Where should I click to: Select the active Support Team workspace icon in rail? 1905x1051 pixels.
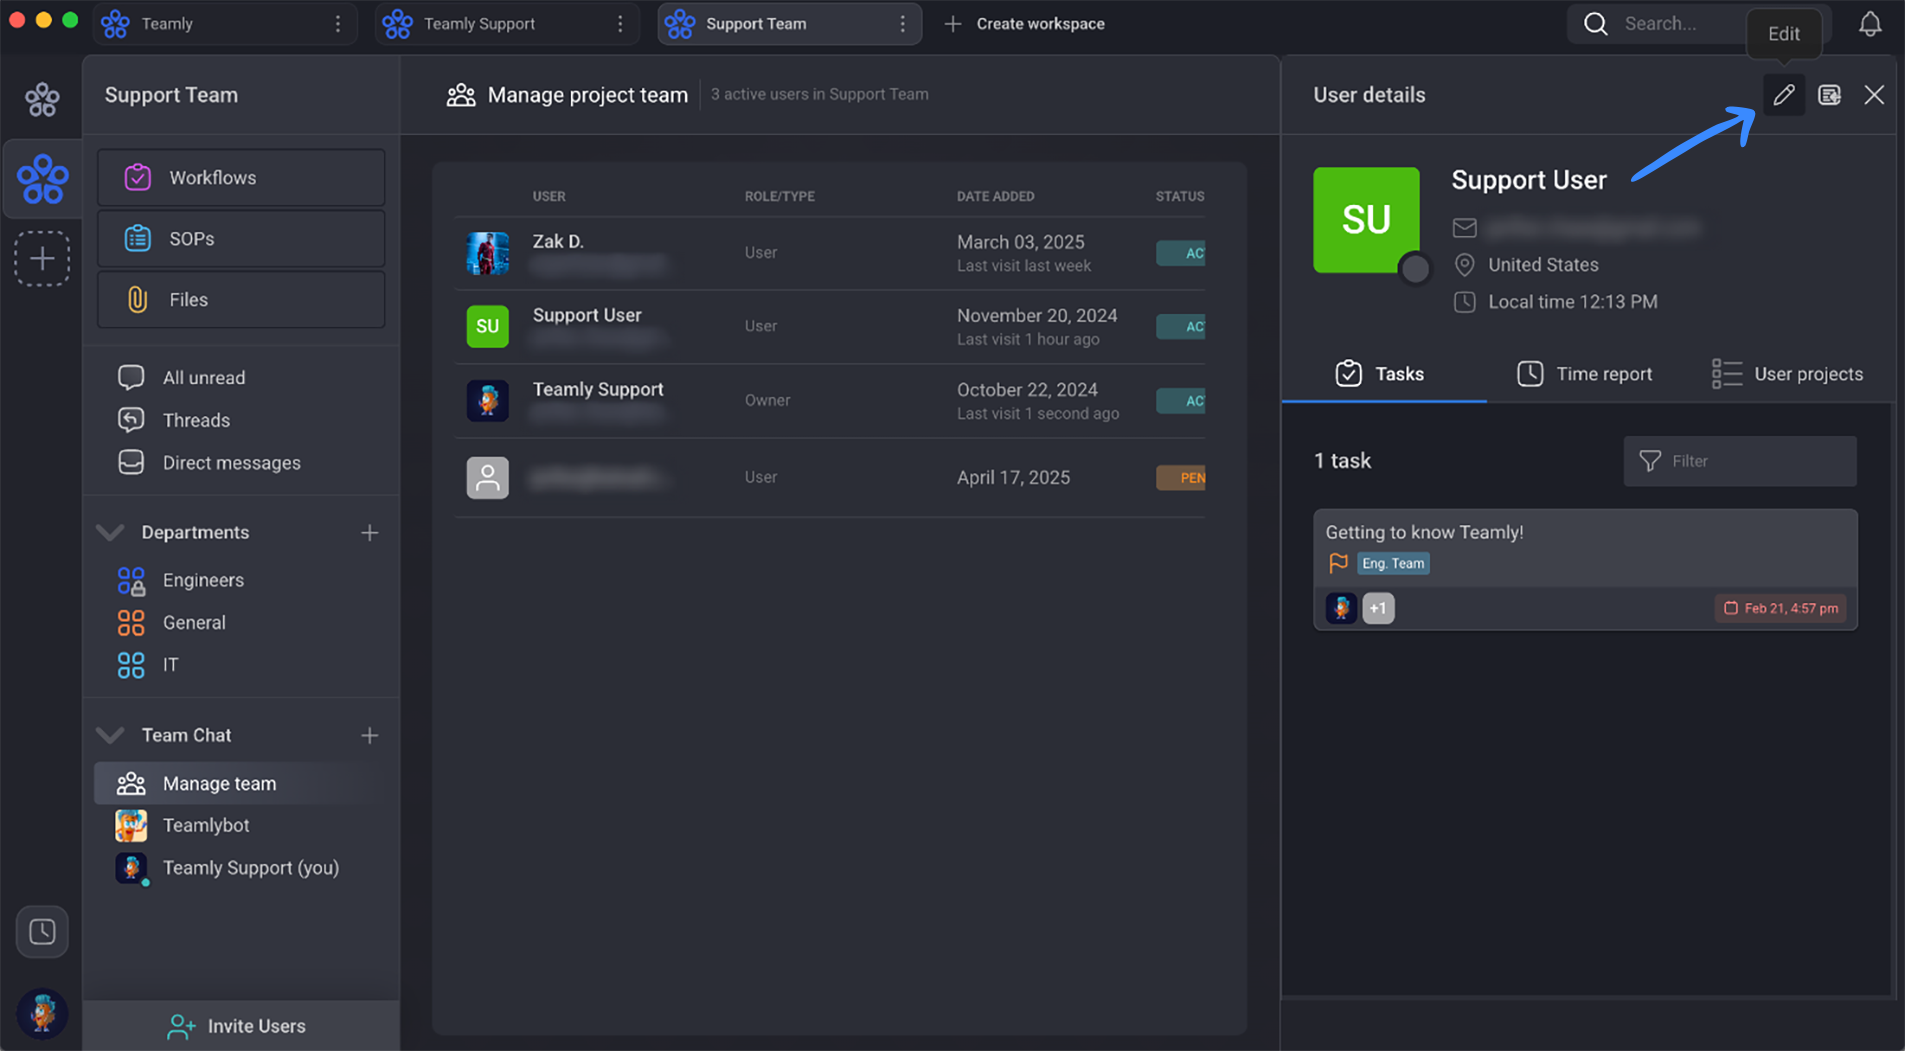point(42,179)
